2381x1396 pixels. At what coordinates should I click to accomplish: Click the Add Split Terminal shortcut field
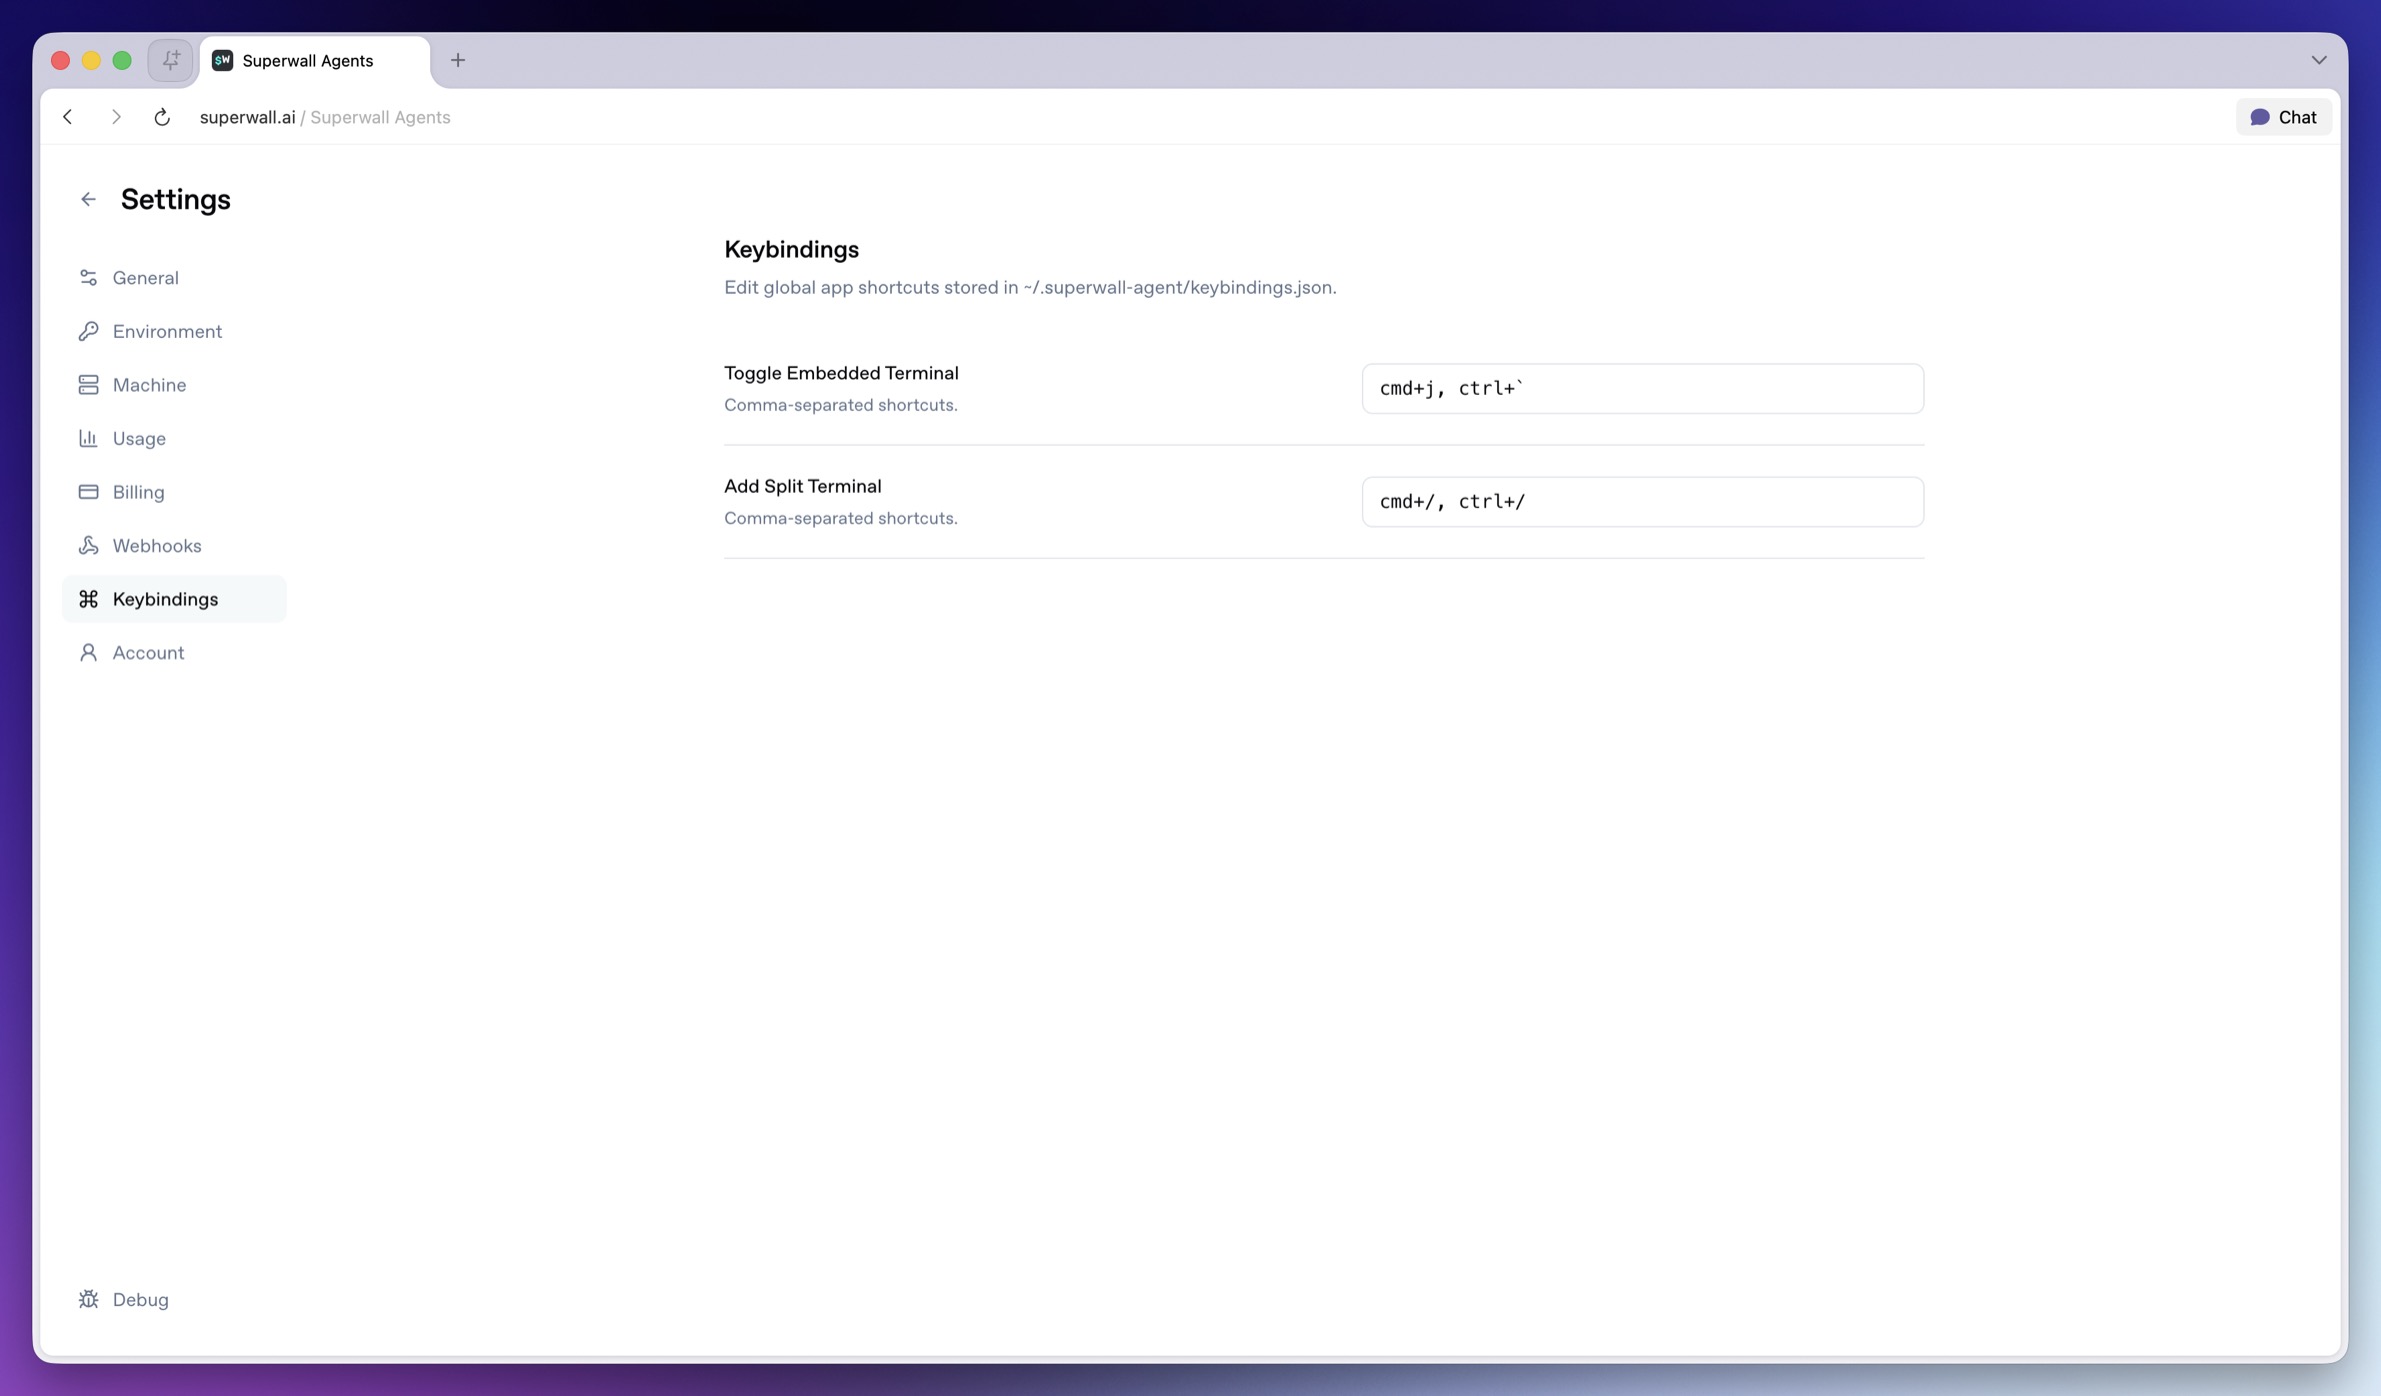pos(1642,502)
